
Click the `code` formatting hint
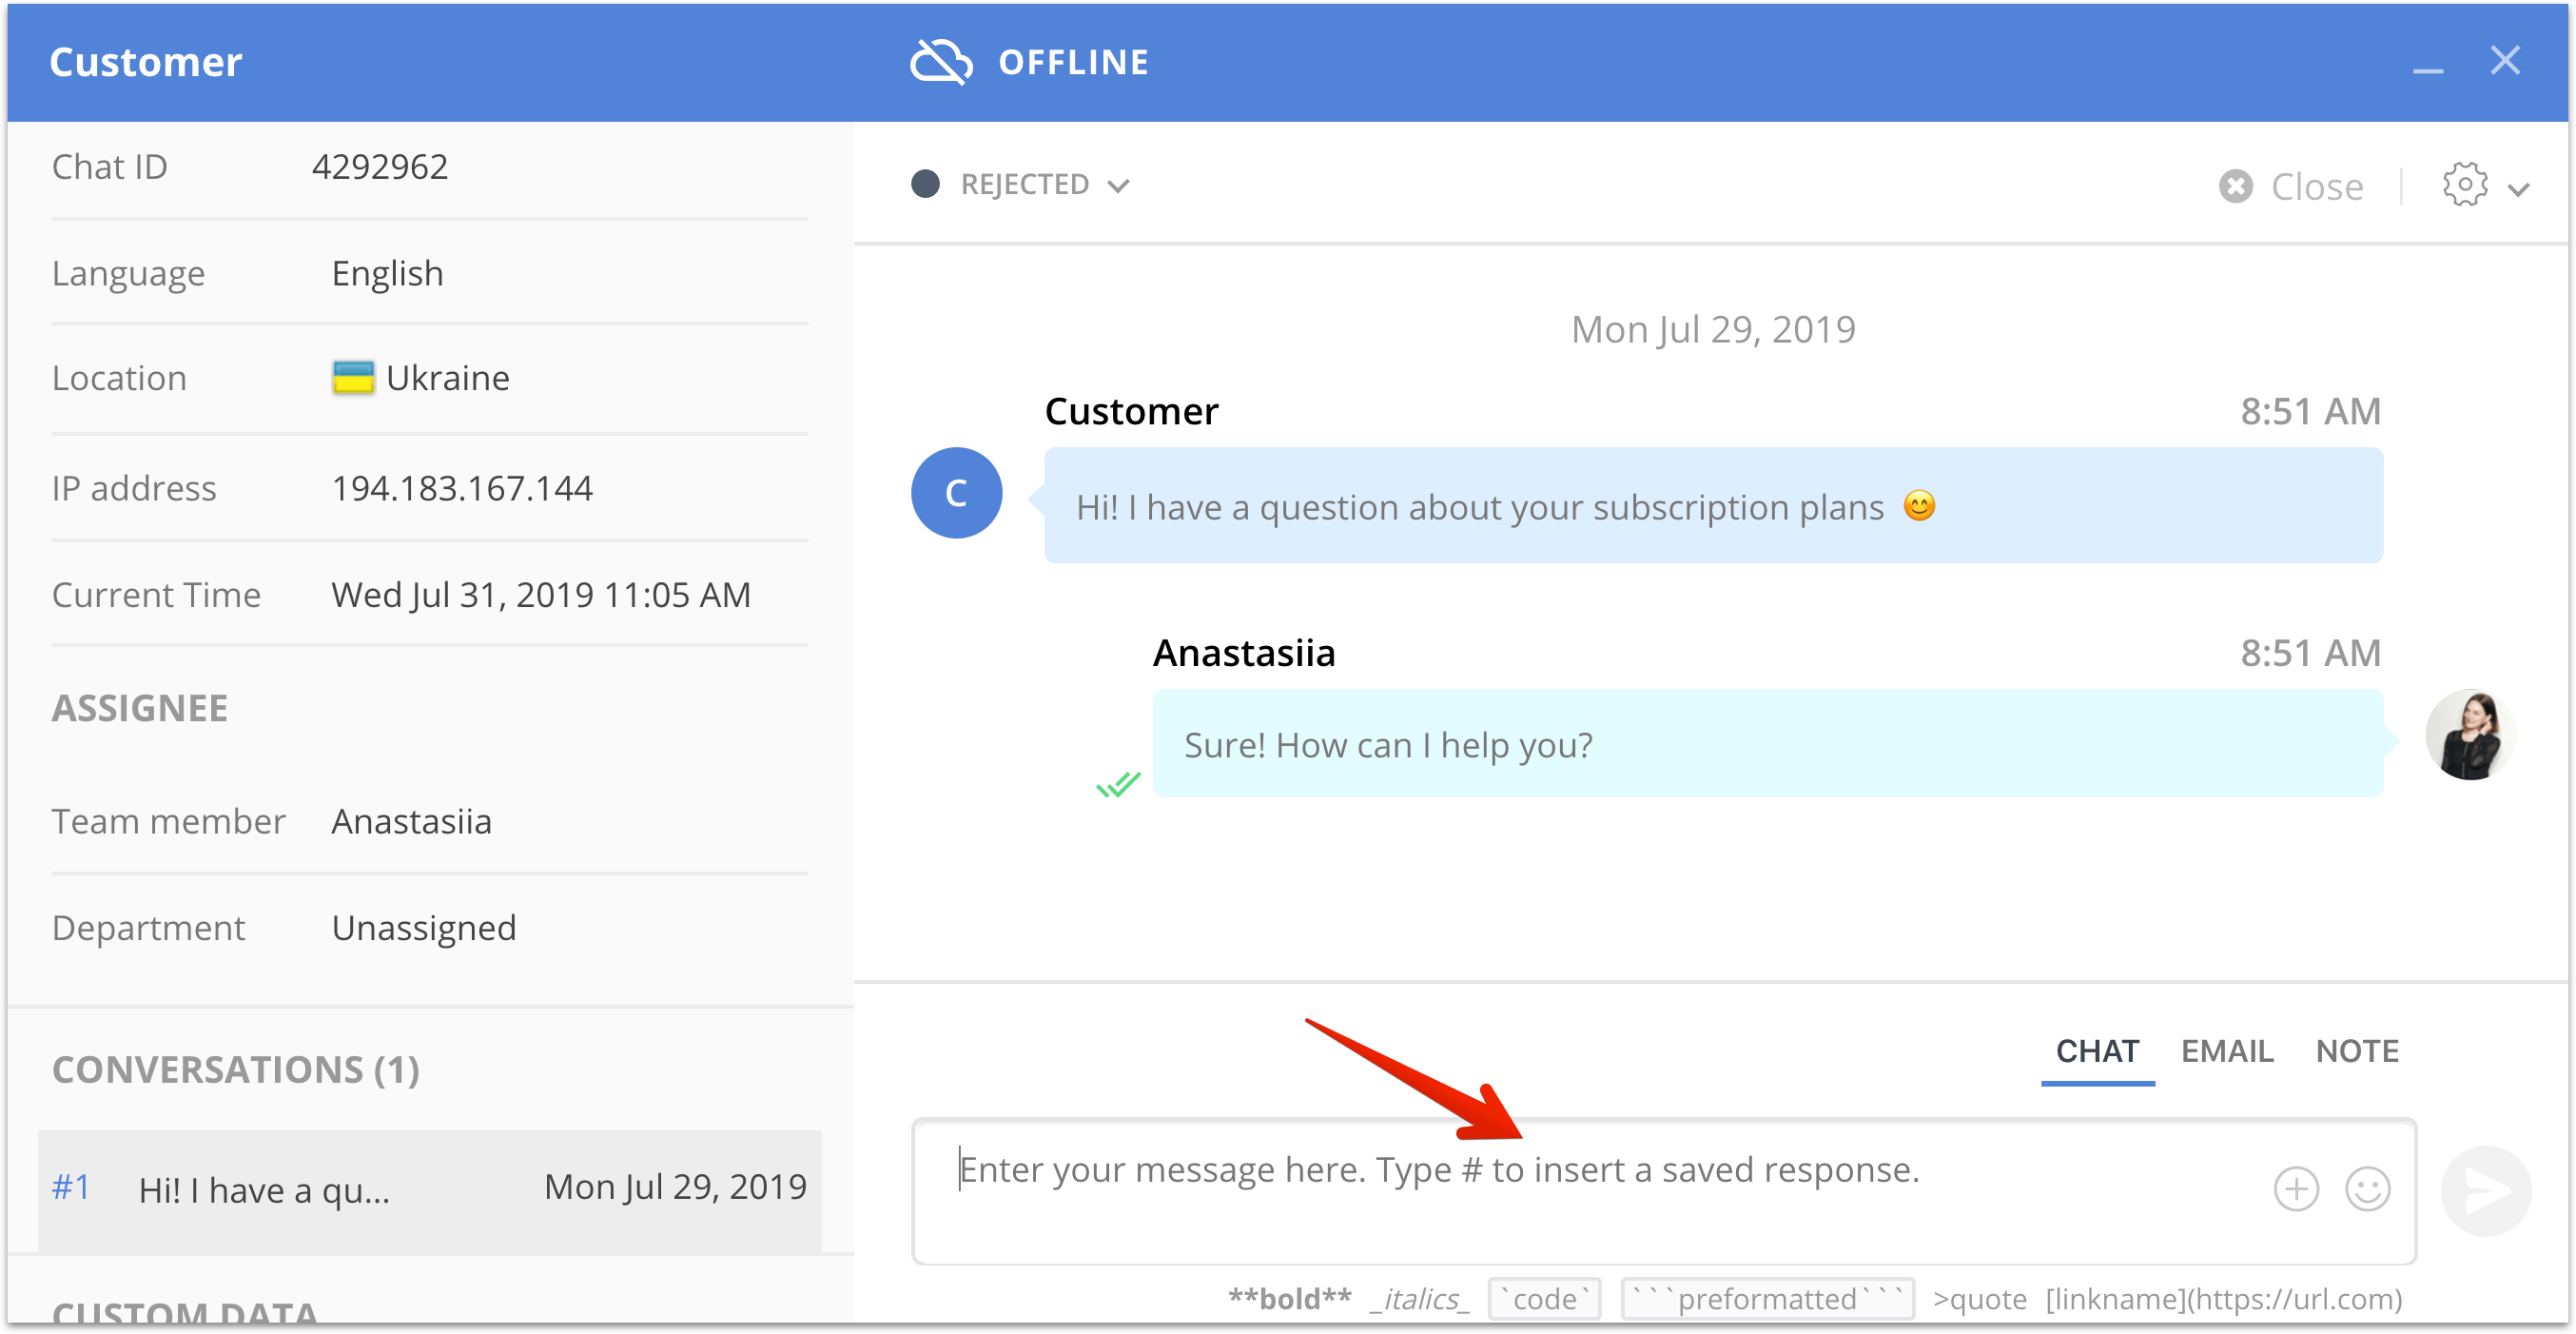1544,1298
